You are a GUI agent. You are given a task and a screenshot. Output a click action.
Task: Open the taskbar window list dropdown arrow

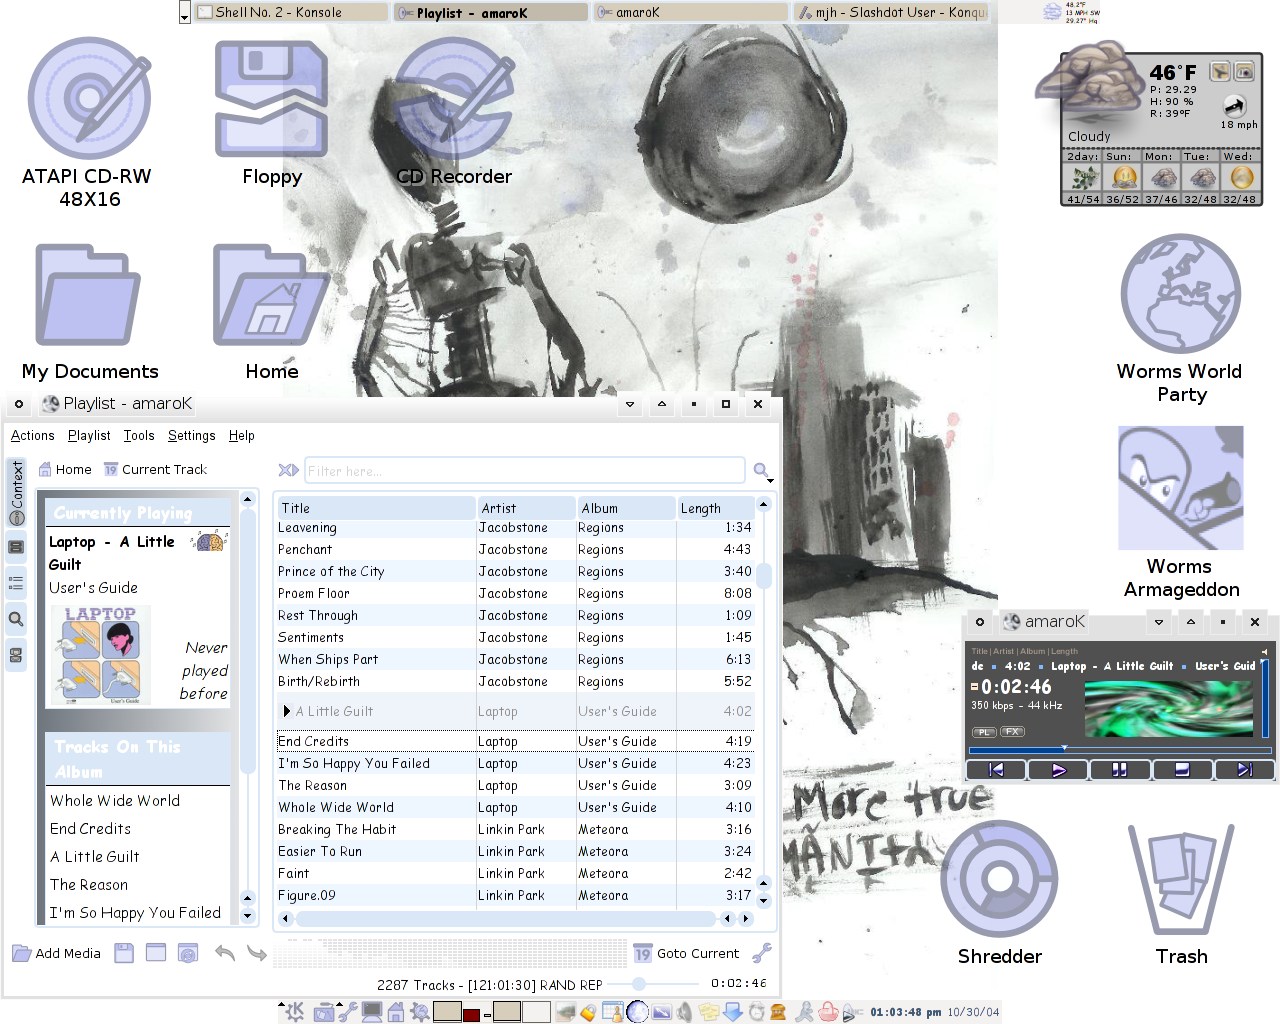point(184,13)
